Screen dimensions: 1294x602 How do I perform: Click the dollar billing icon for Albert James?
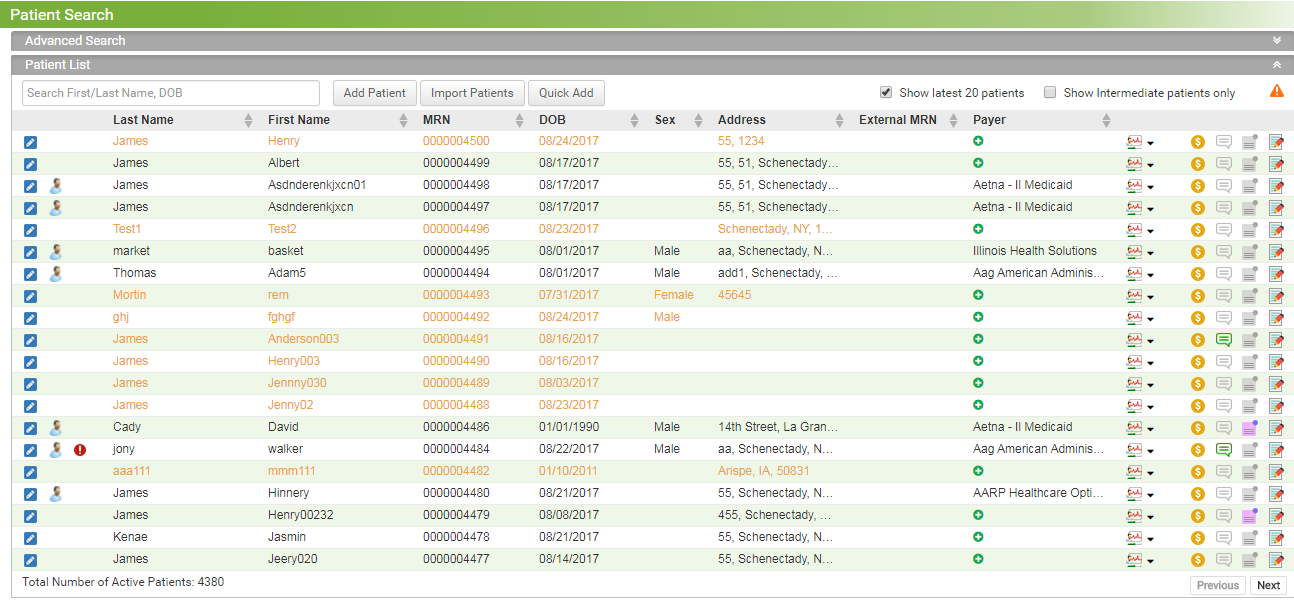tap(1197, 163)
